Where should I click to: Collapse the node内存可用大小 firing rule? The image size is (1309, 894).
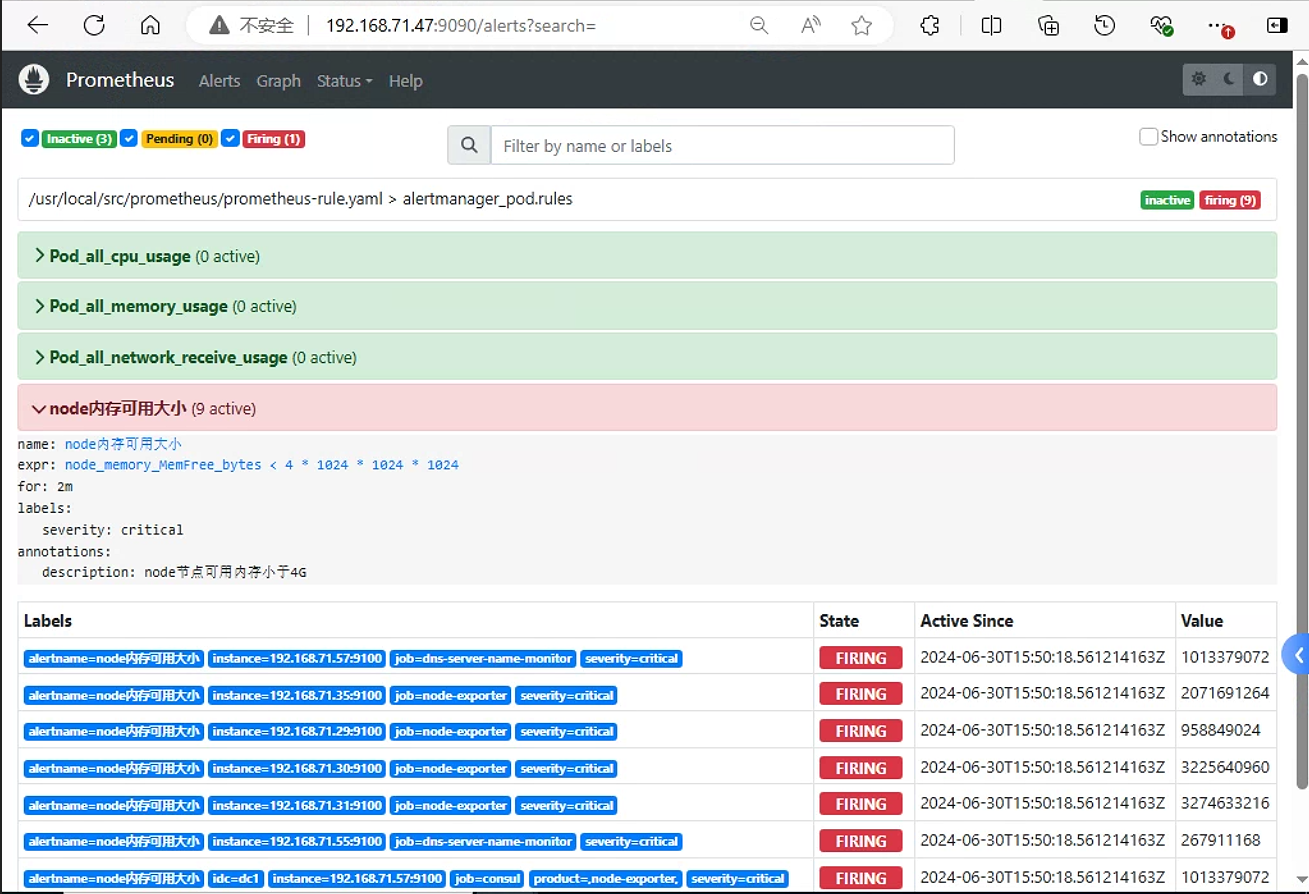pos(647,408)
